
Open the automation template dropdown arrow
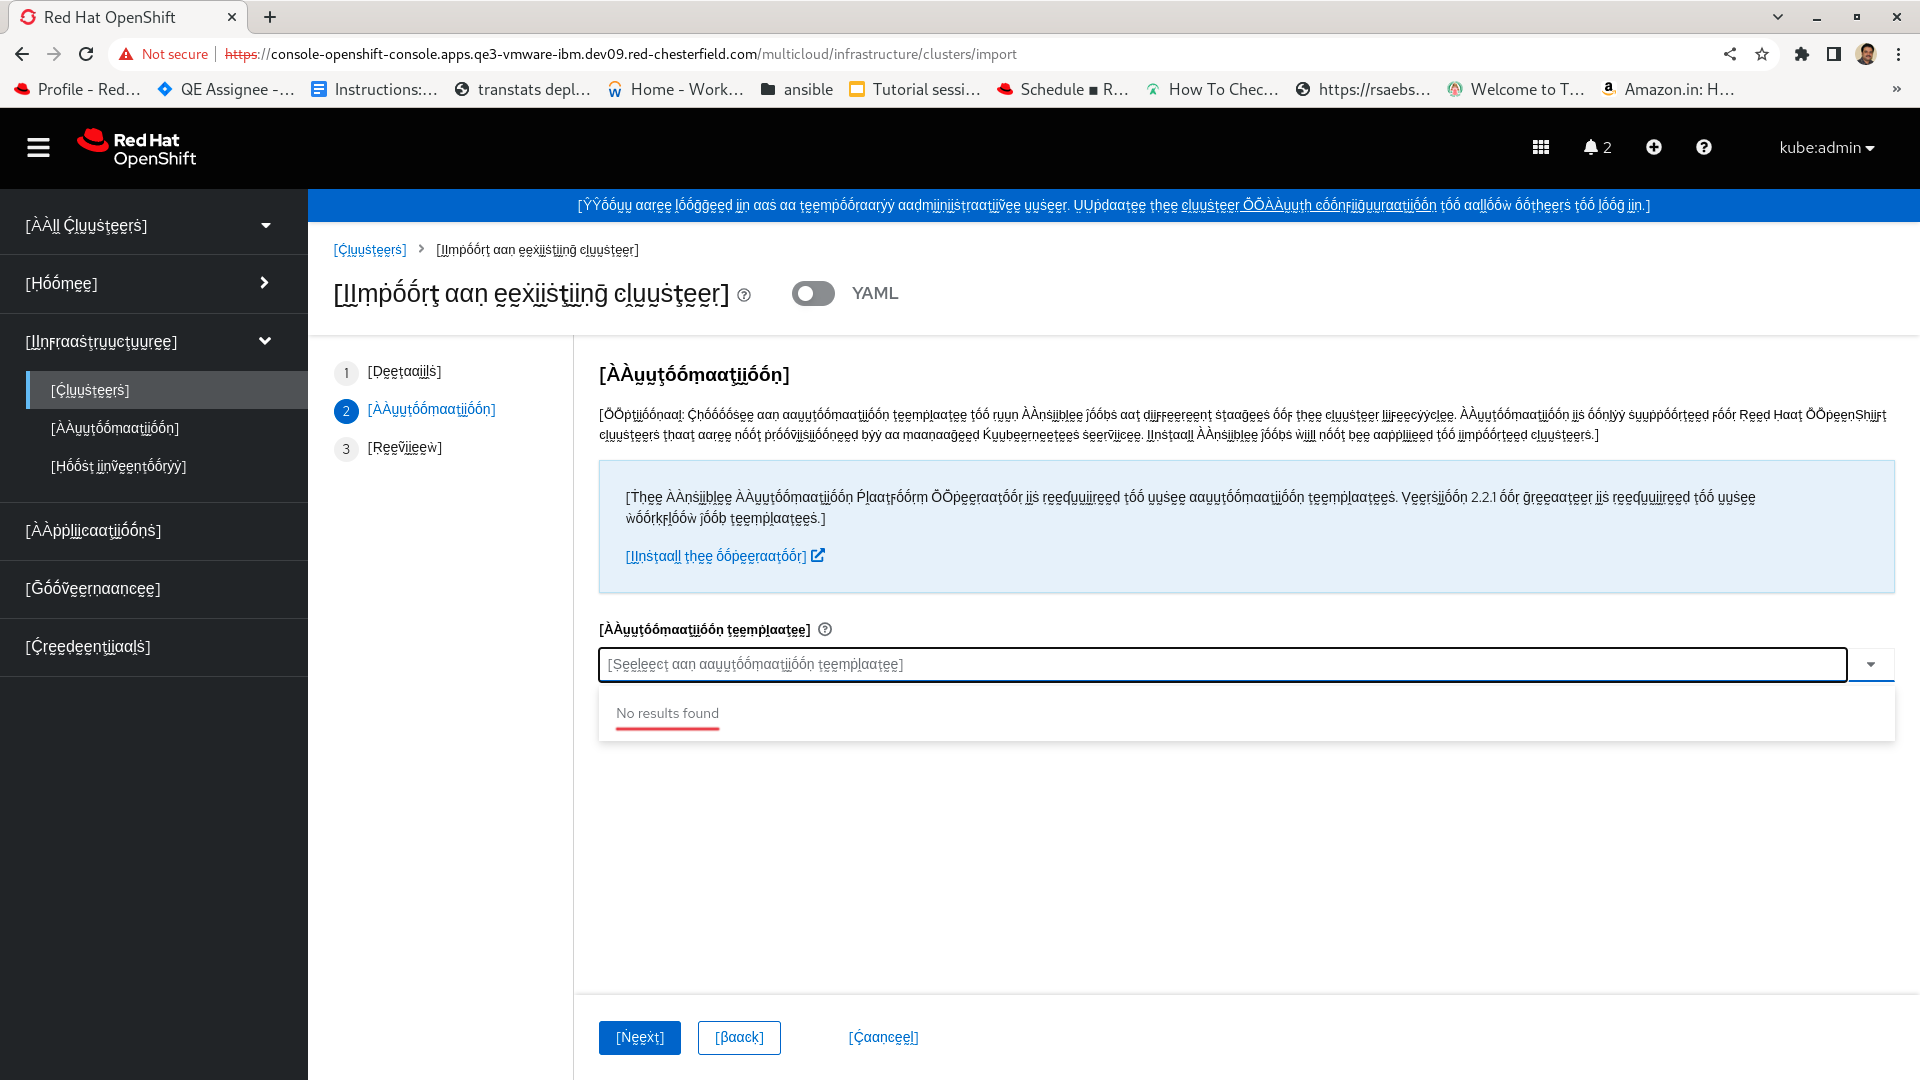click(1870, 665)
